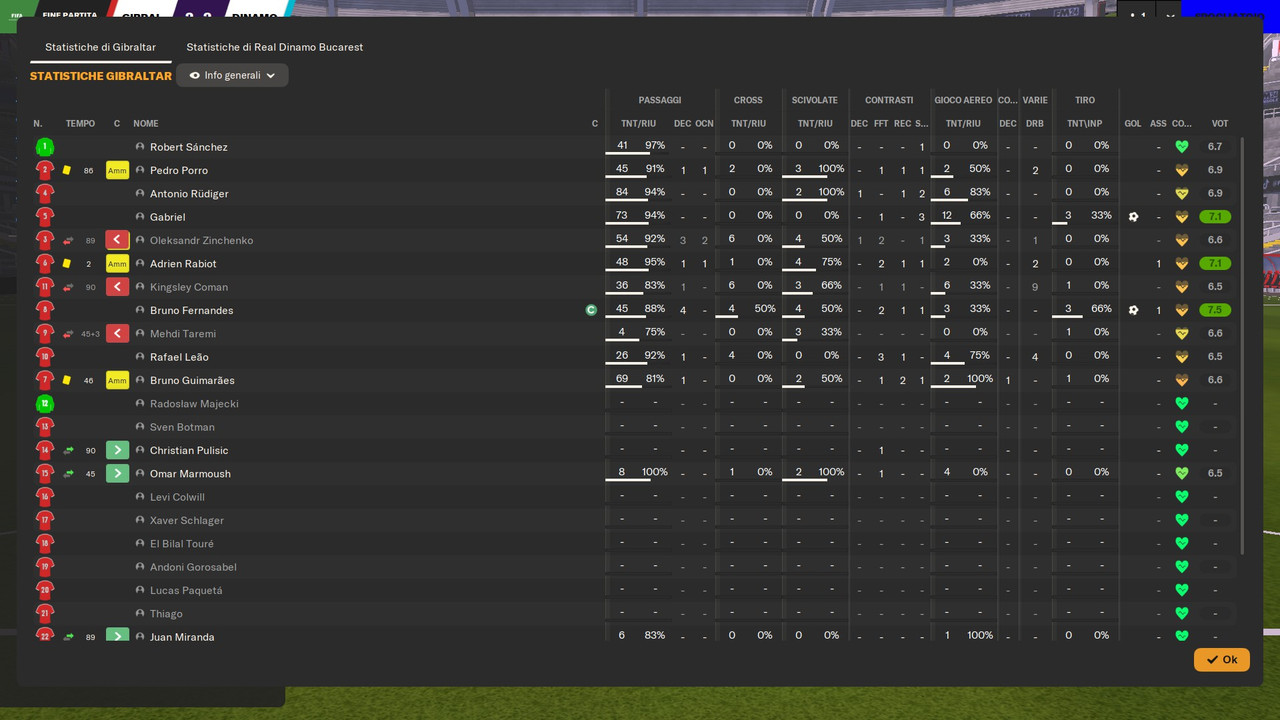This screenshot has width=1280, height=720.
Task: Click Juan Miranda substituted-on arrow badge
Action: (117, 635)
